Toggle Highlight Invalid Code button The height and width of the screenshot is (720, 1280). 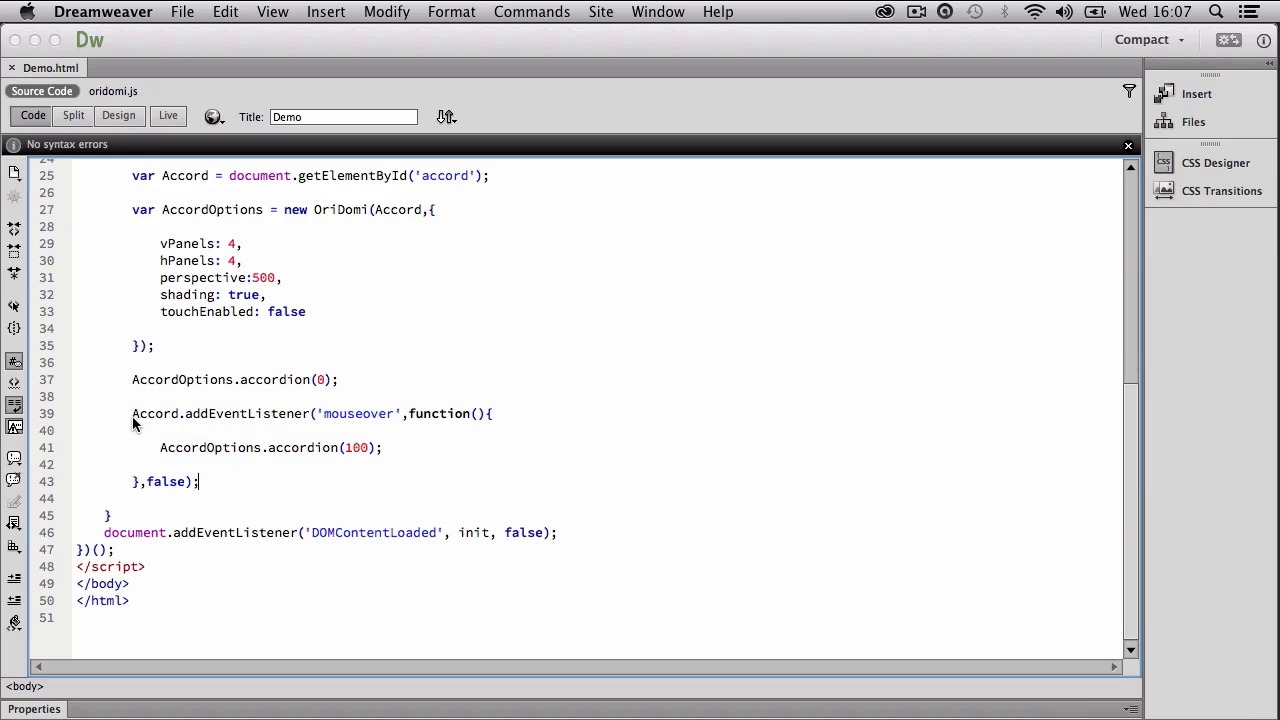pos(14,383)
